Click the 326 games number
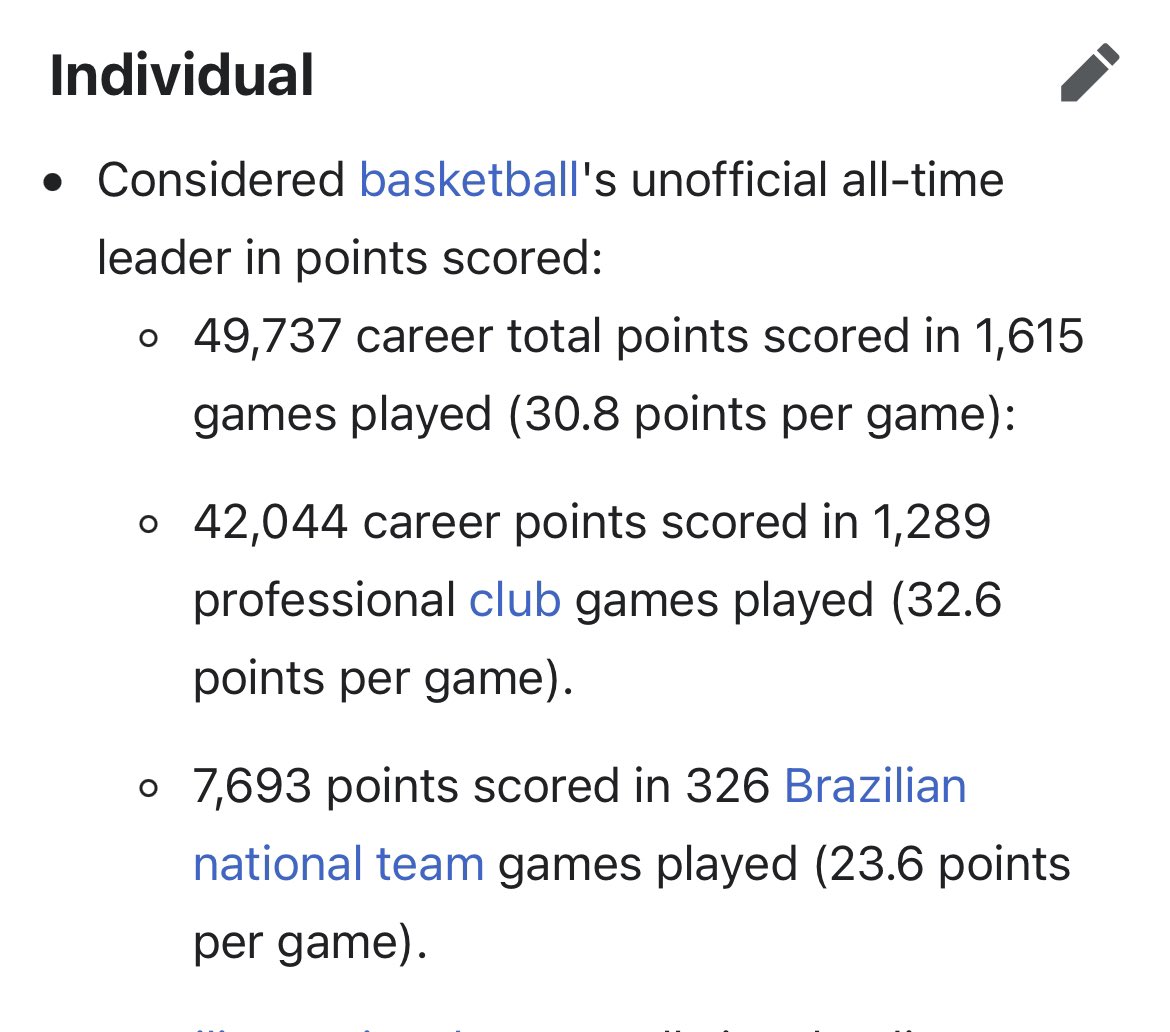The height and width of the screenshot is (1032, 1170). pos(728,786)
